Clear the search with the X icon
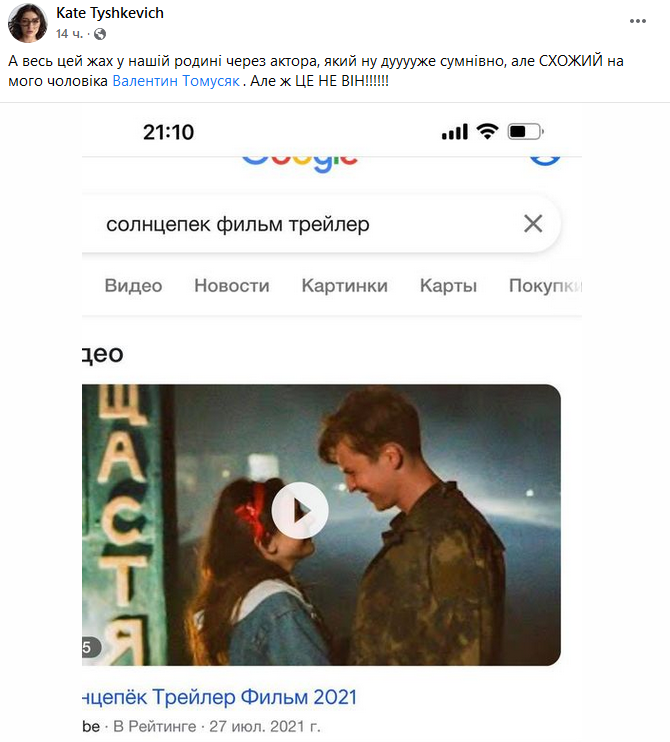Screen dimensions: 670x742 533,223
